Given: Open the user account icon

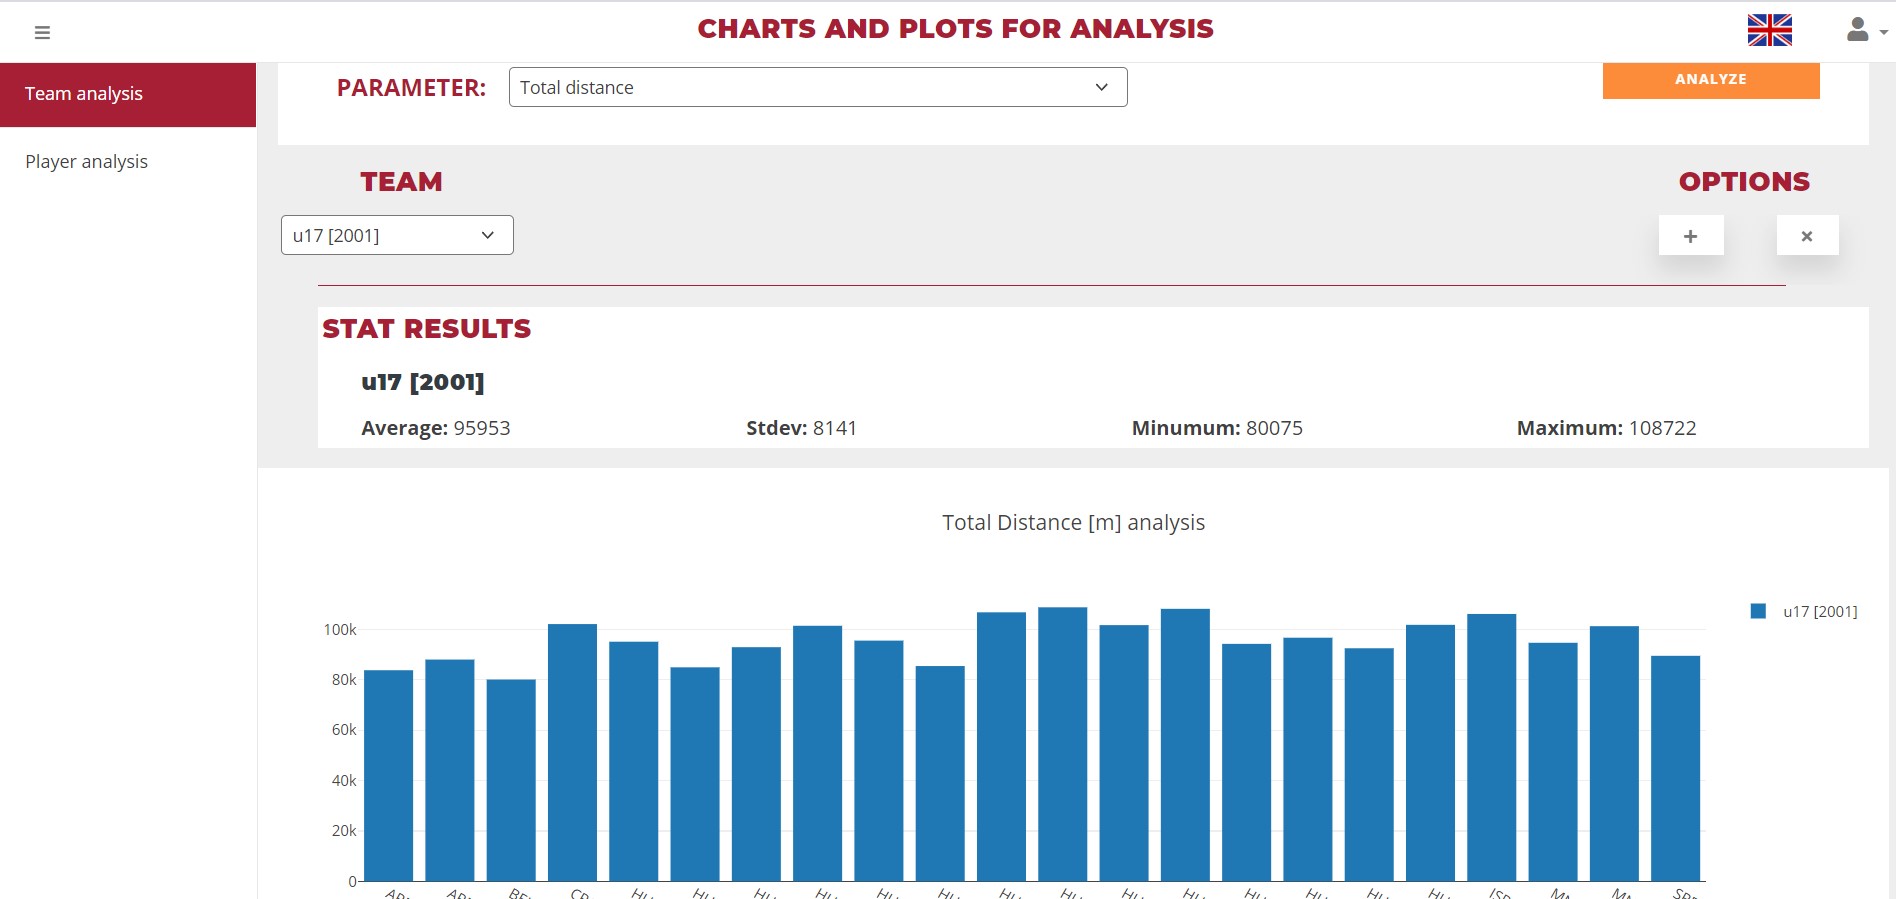Looking at the screenshot, I should pos(1857,30).
